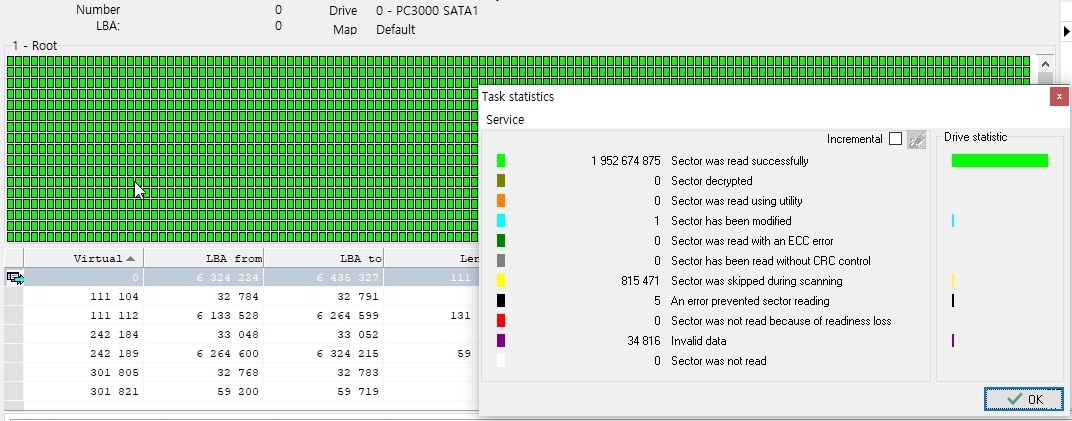Click the '1 - Root' group label
Viewport: 1072px width, 421px height.
[34, 46]
